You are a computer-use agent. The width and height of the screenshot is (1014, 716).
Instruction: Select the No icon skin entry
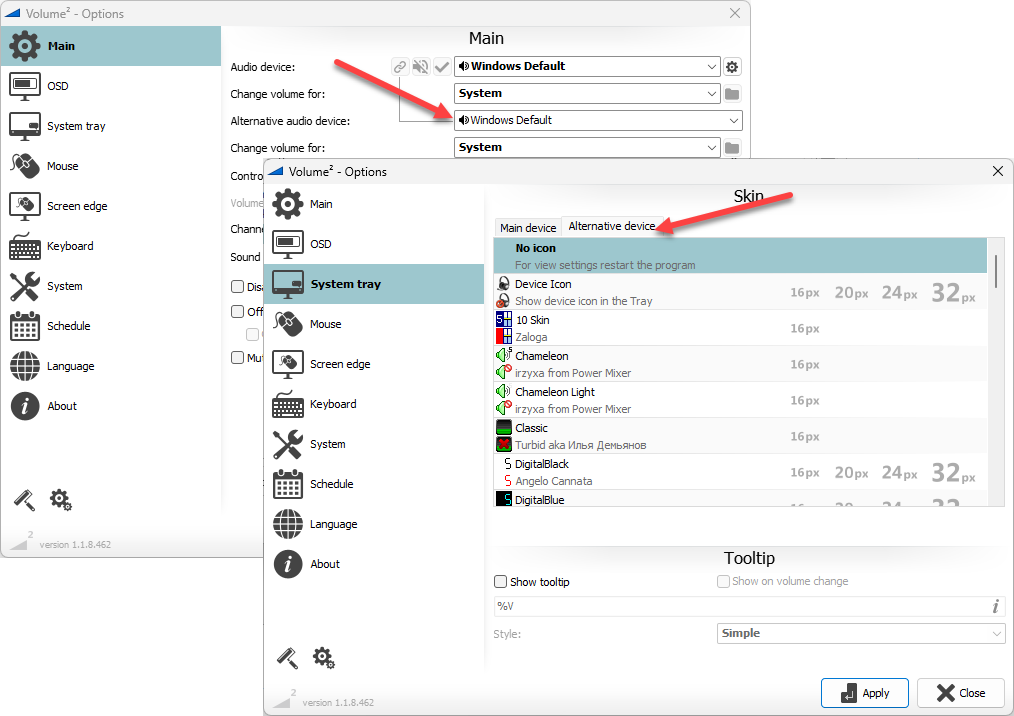[x=740, y=255]
